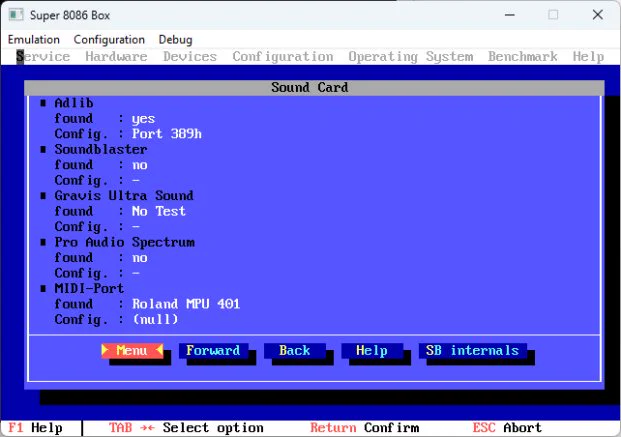This screenshot has width=621, height=437.
Task: Select the Hardware menu
Action: click(116, 56)
